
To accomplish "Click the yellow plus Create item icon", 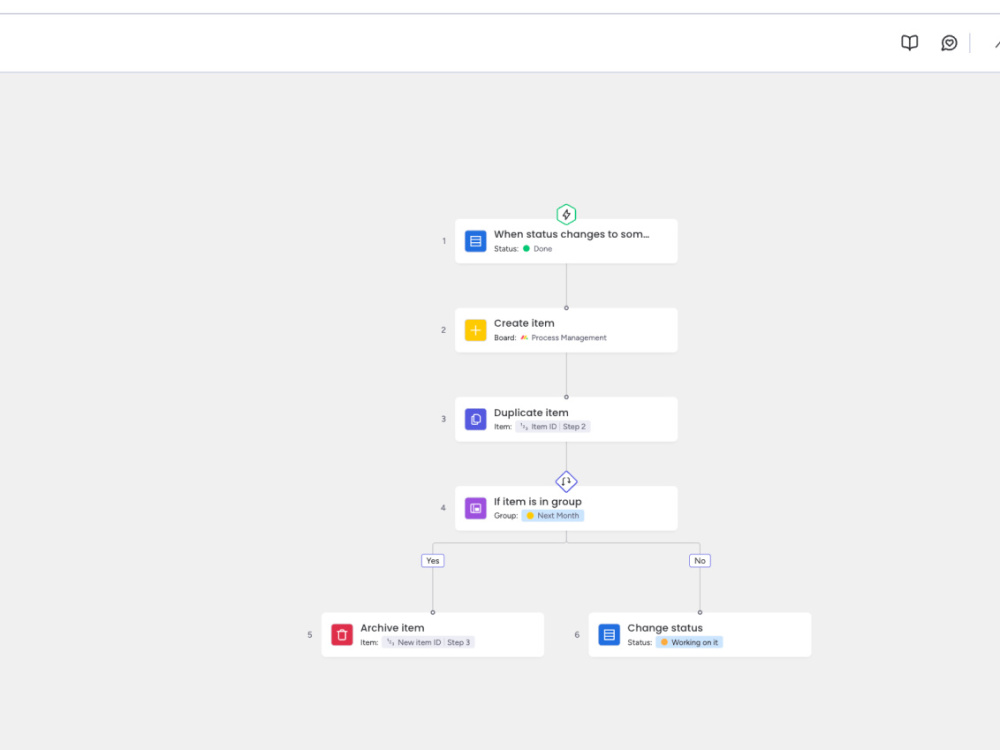I will pyautogui.click(x=475, y=330).
